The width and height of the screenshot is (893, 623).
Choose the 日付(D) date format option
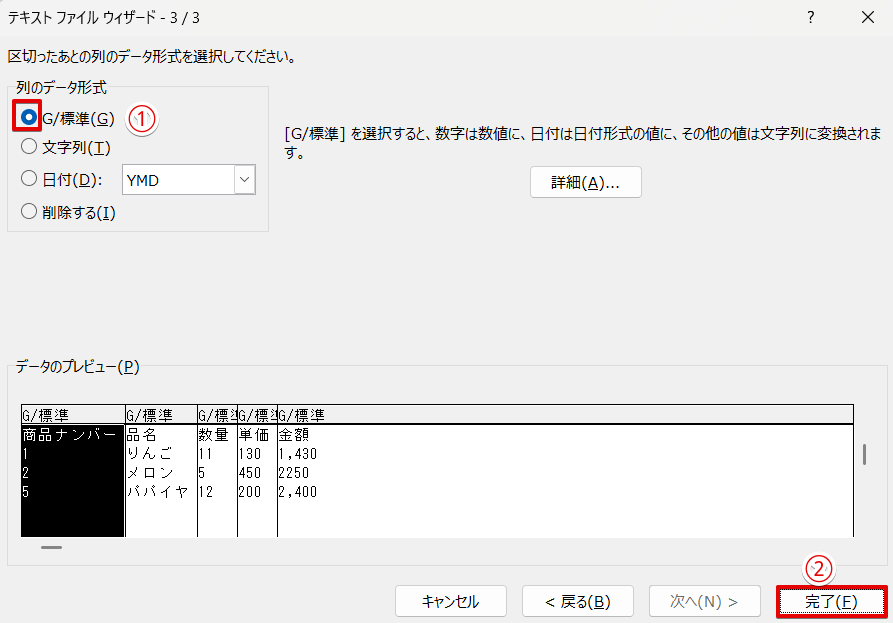pos(29,180)
